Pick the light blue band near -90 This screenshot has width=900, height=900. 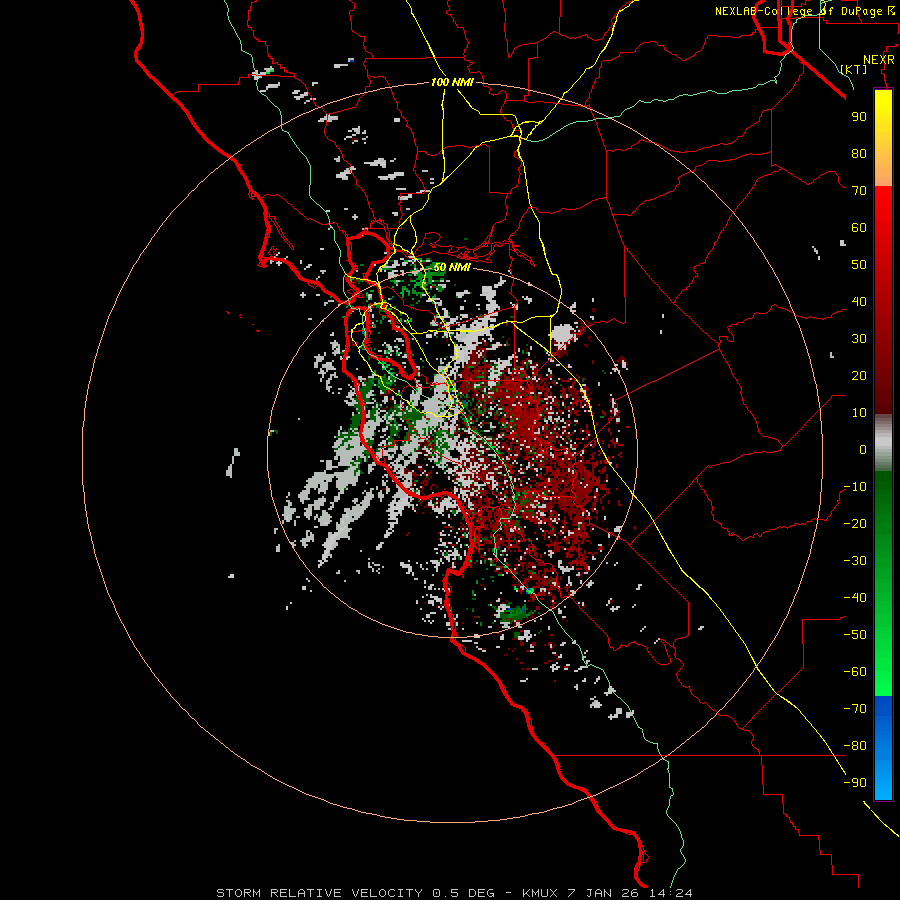pos(883,781)
